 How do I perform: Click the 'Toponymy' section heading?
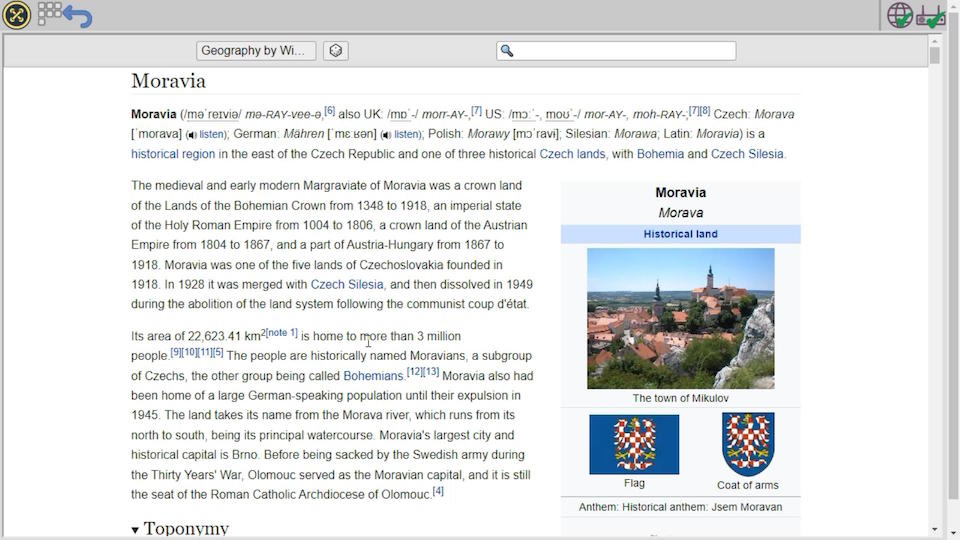[x=186, y=529]
